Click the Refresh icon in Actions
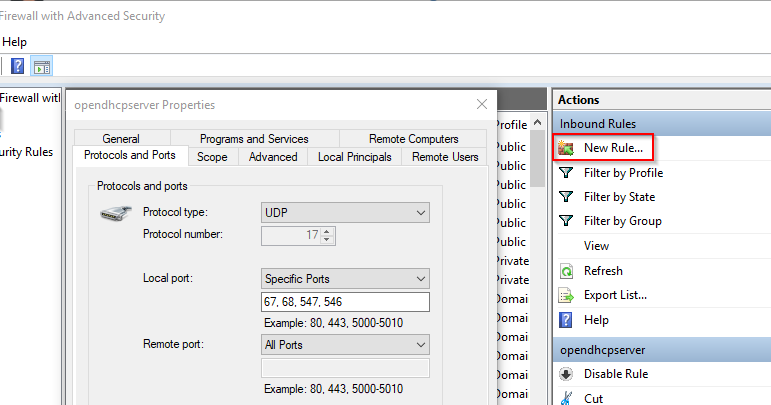 tap(566, 271)
